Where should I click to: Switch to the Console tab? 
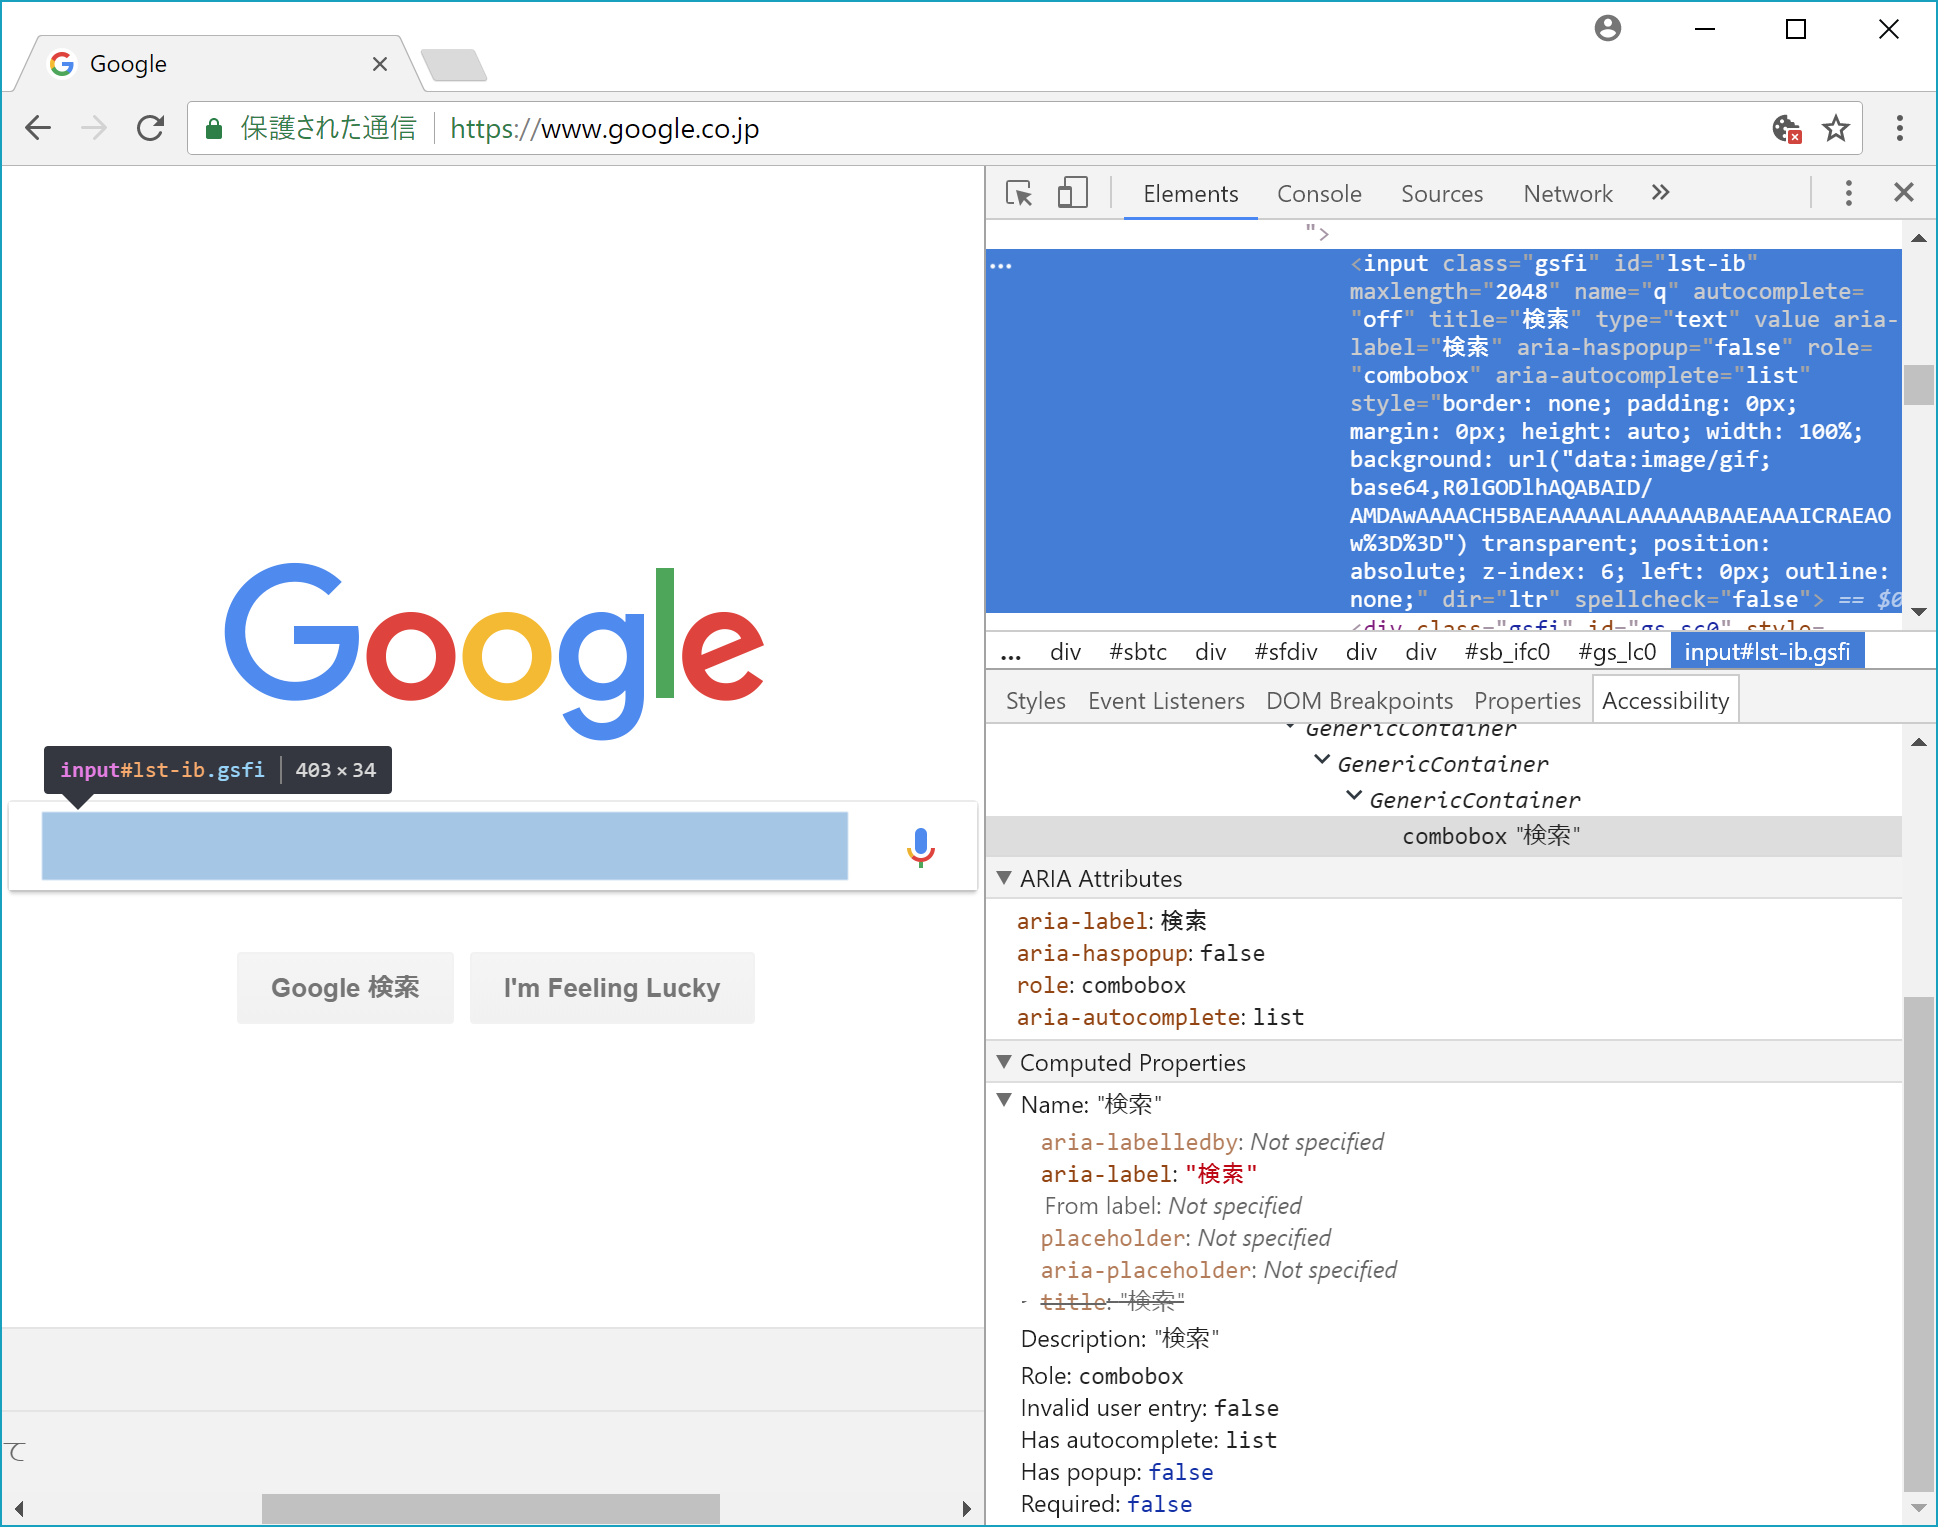(1318, 194)
